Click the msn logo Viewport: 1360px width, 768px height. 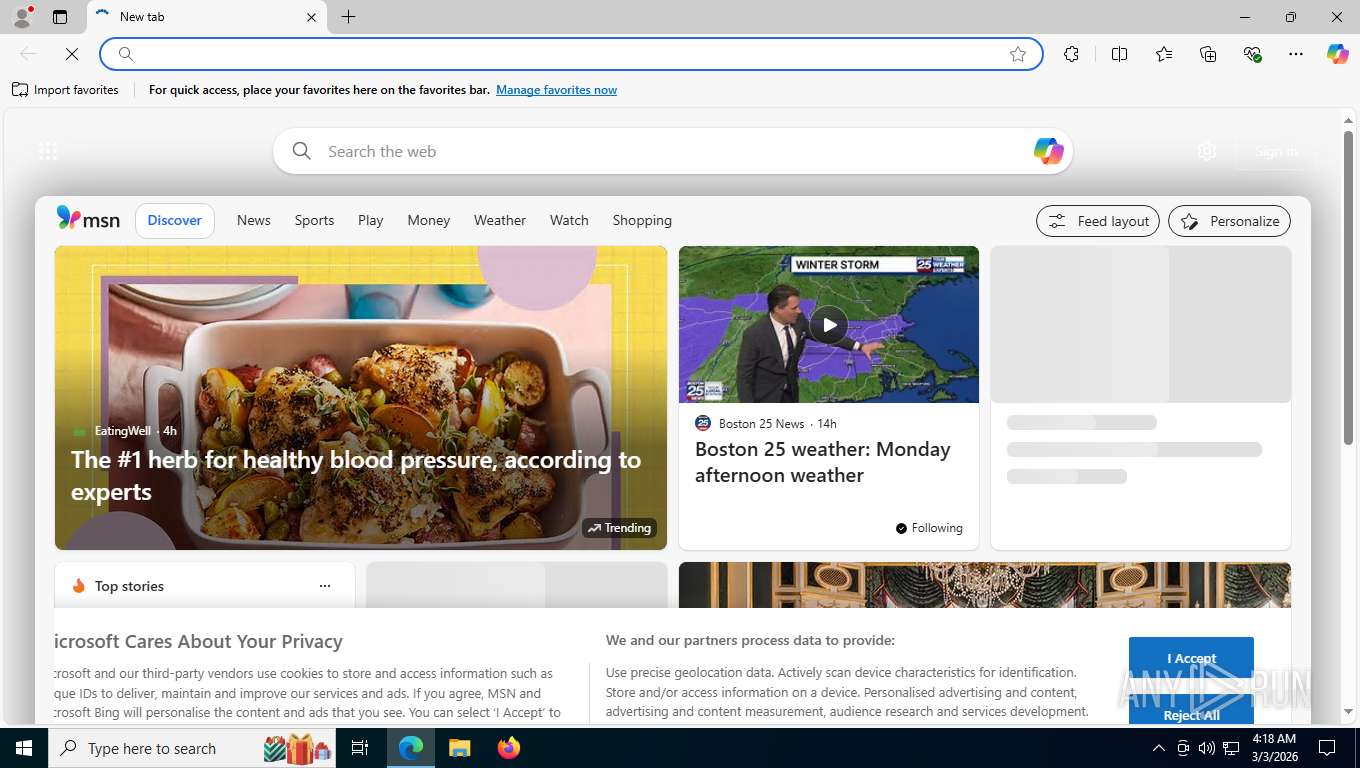pos(88,219)
